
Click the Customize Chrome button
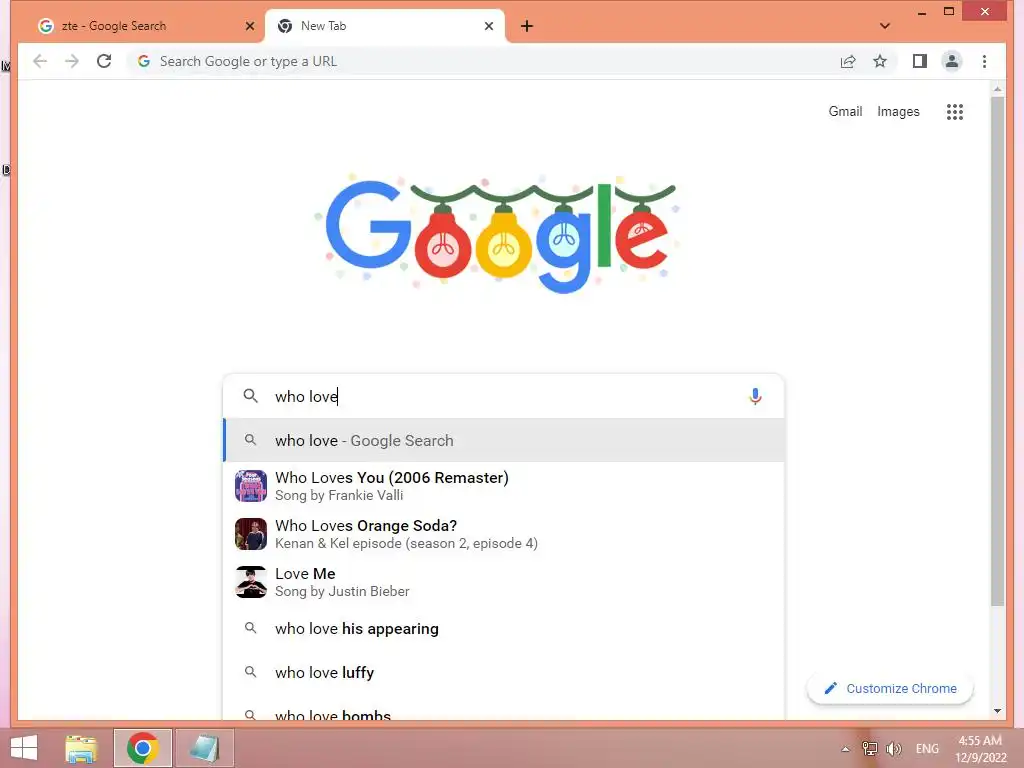click(890, 688)
